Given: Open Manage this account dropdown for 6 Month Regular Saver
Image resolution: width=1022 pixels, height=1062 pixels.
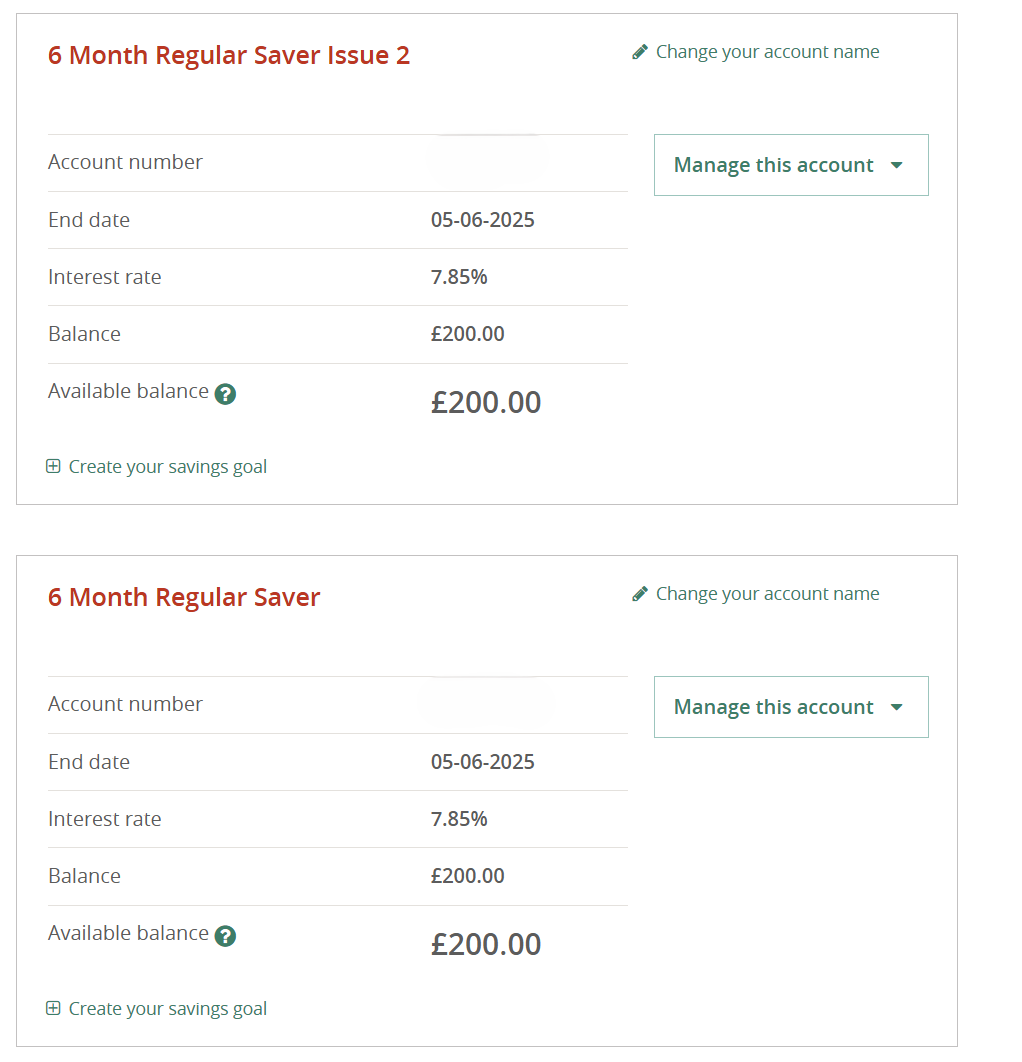Looking at the screenshot, I should coord(791,707).
